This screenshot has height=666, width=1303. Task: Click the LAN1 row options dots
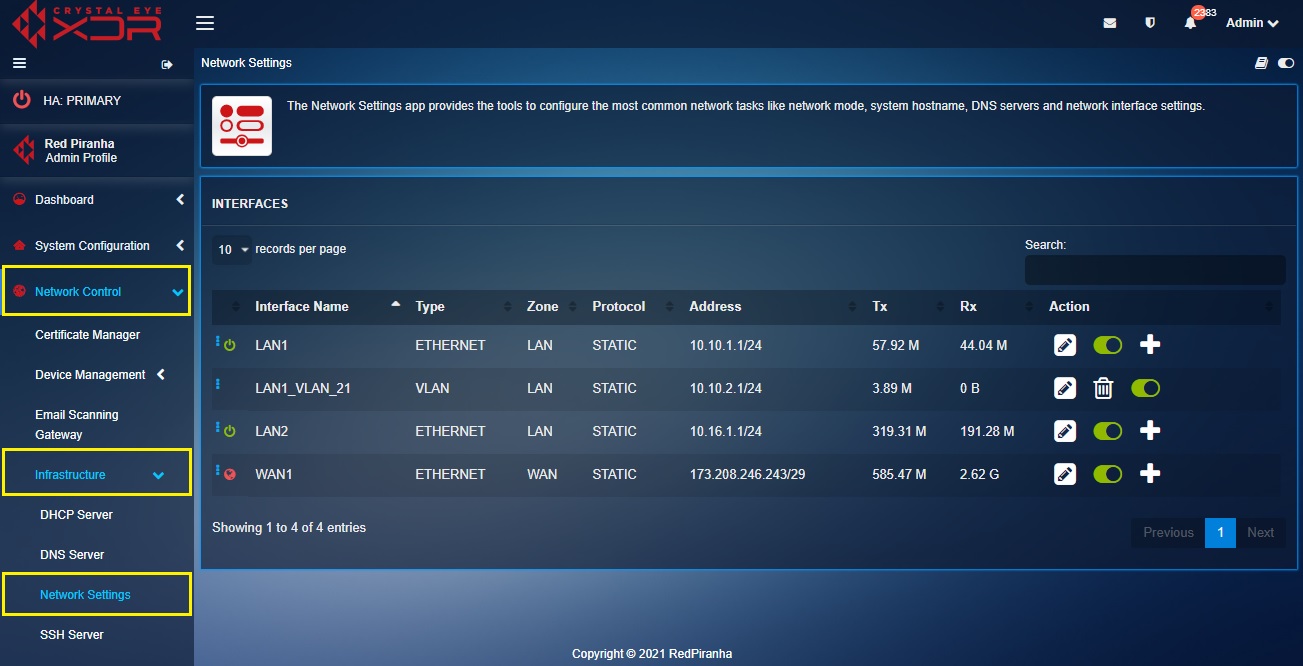tap(217, 341)
